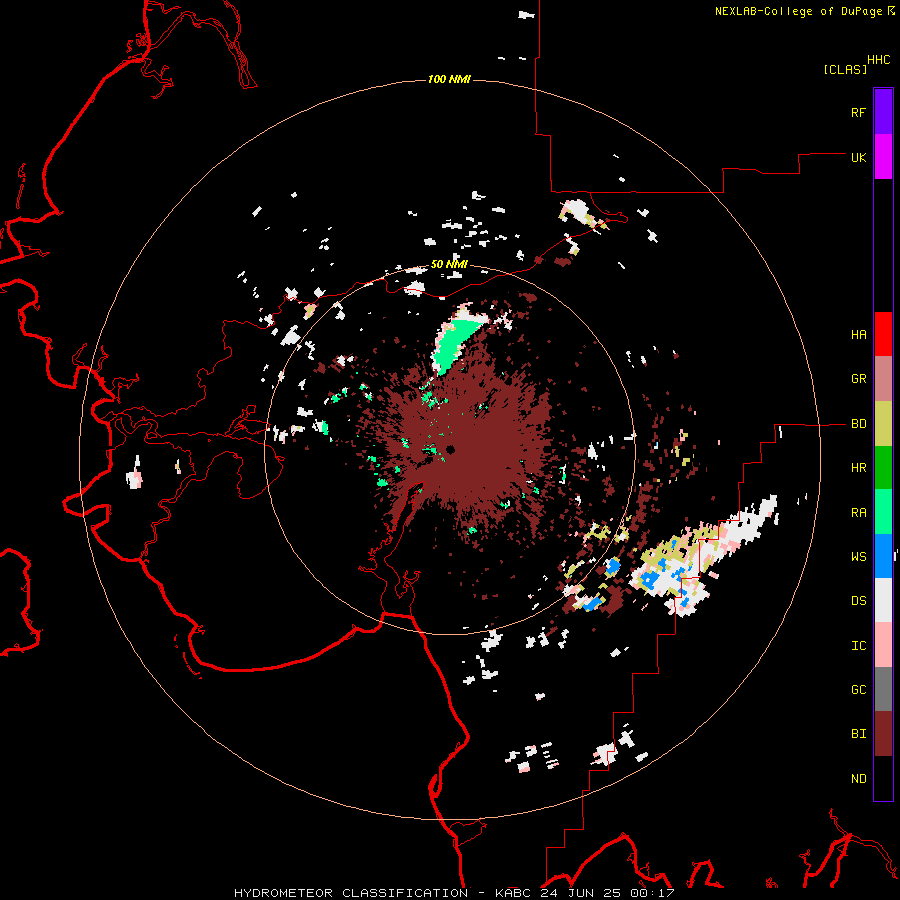This screenshot has width=900, height=900.
Task: Click the 'KABC' radar site identifier
Action: (514, 893)
